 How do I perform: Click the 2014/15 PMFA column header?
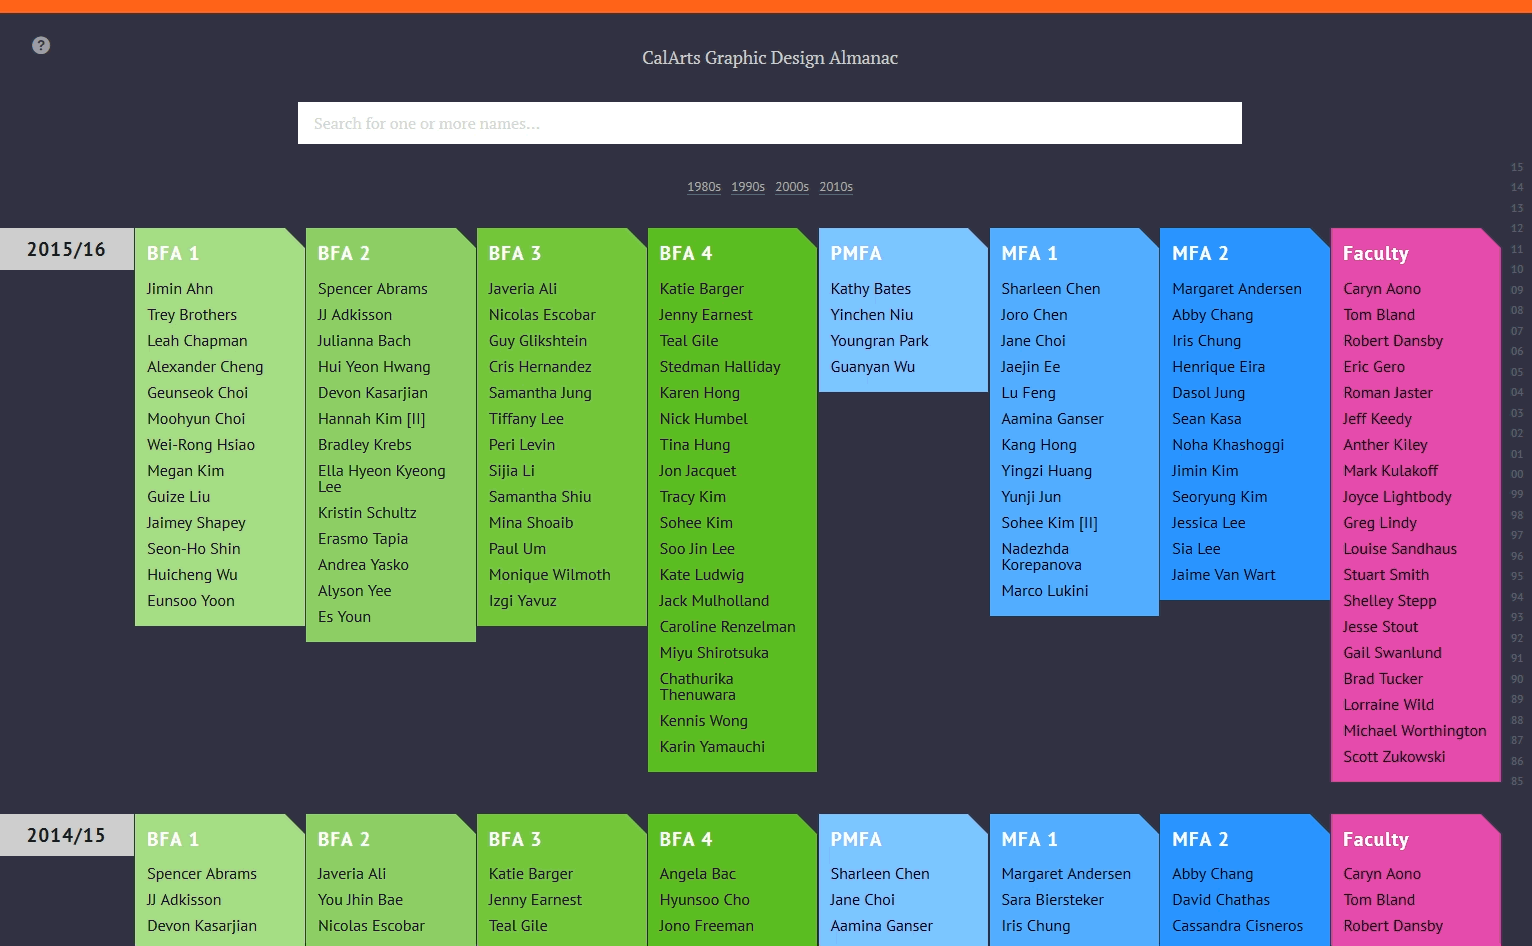[x=856, y=839]
